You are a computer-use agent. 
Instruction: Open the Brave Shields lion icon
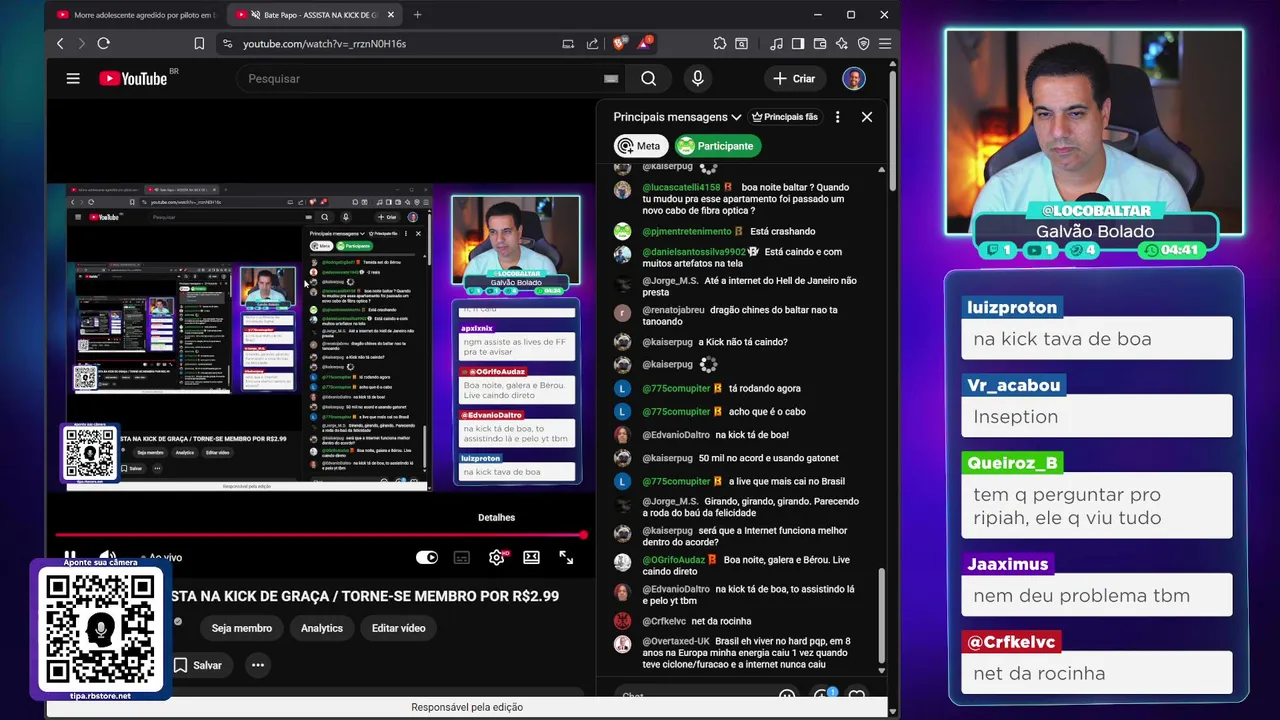(618, 44)
